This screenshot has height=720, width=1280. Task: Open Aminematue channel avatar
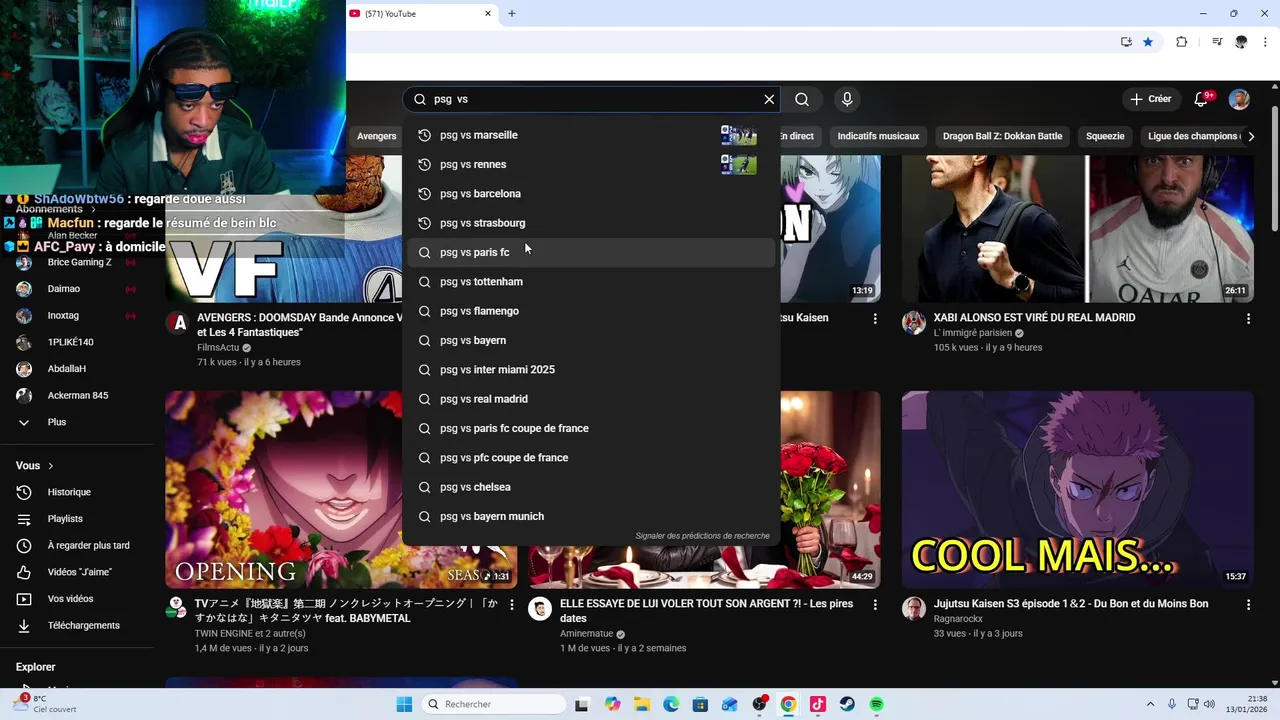pyautogui.click(x=540, y=609)
